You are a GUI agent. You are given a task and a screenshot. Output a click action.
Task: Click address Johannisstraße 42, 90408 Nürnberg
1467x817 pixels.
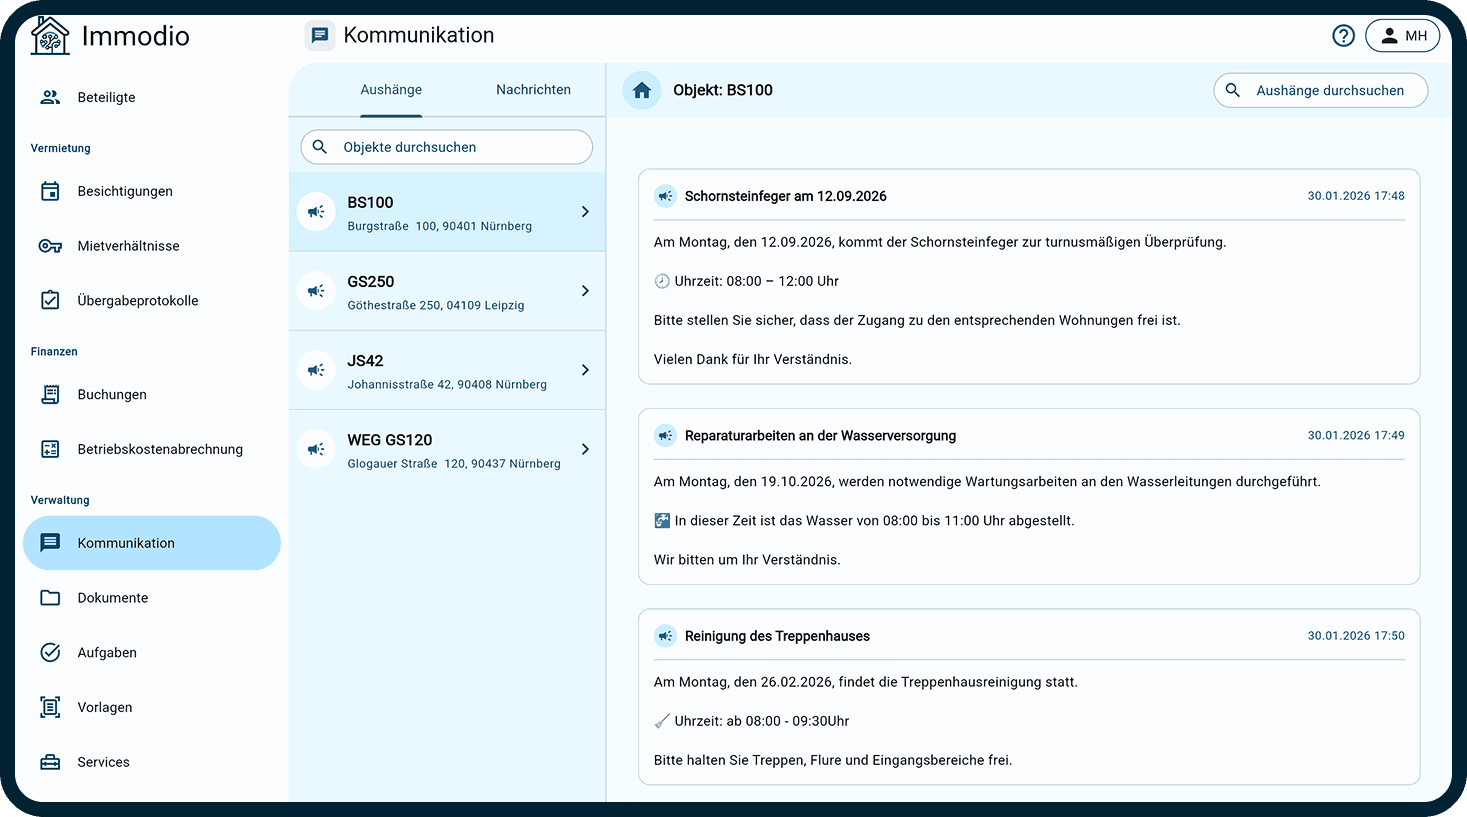447,384
